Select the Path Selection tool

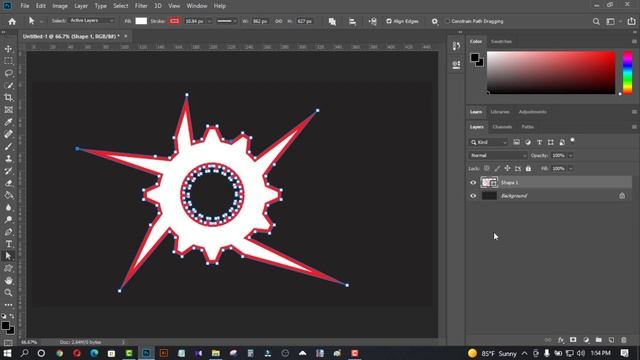point(8,256)
